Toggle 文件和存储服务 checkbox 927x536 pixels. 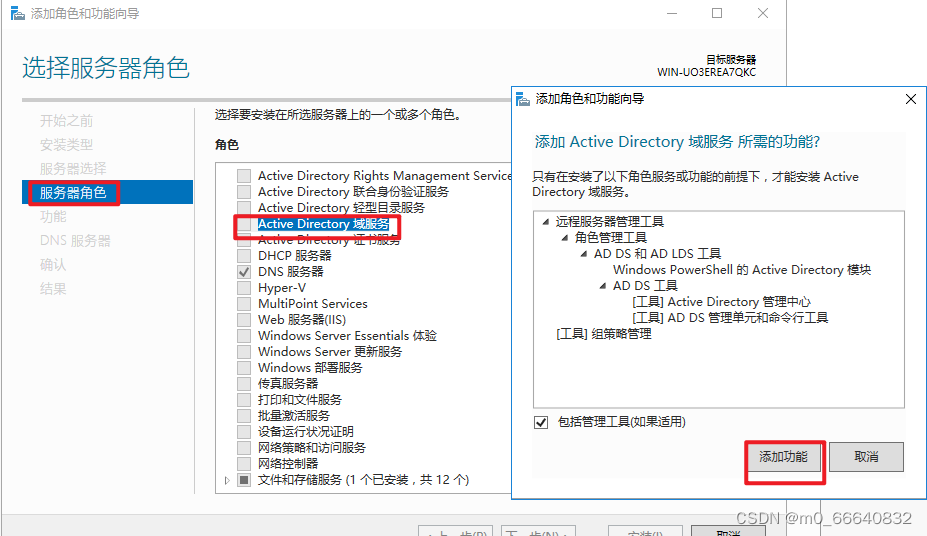pos(244,480)
